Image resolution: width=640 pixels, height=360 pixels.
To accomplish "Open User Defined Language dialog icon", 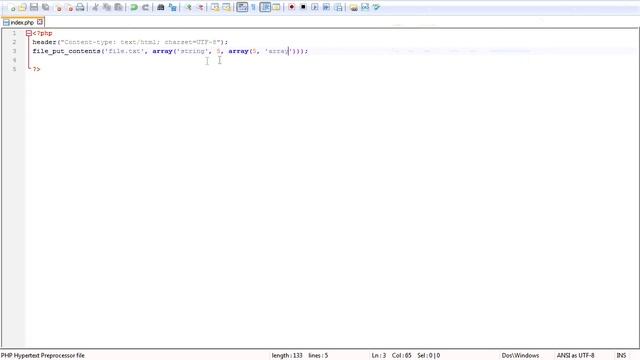I will click(x=276, y=7).
